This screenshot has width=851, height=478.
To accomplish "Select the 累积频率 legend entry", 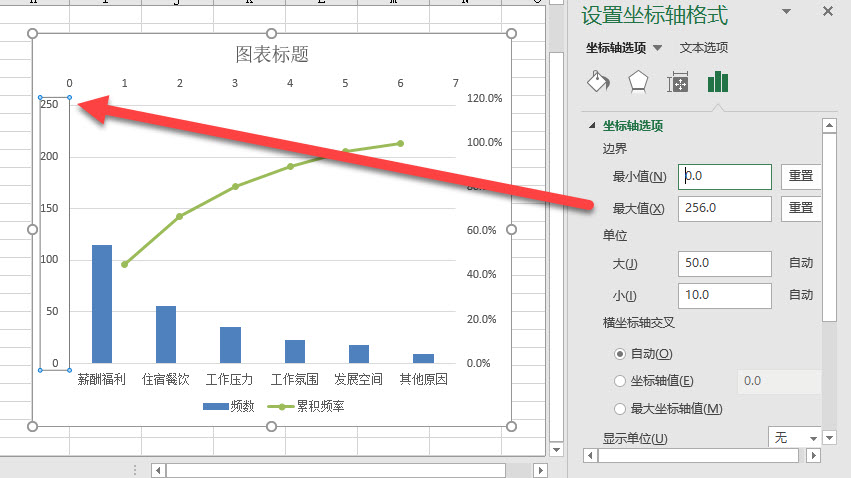I will point(307,406).
